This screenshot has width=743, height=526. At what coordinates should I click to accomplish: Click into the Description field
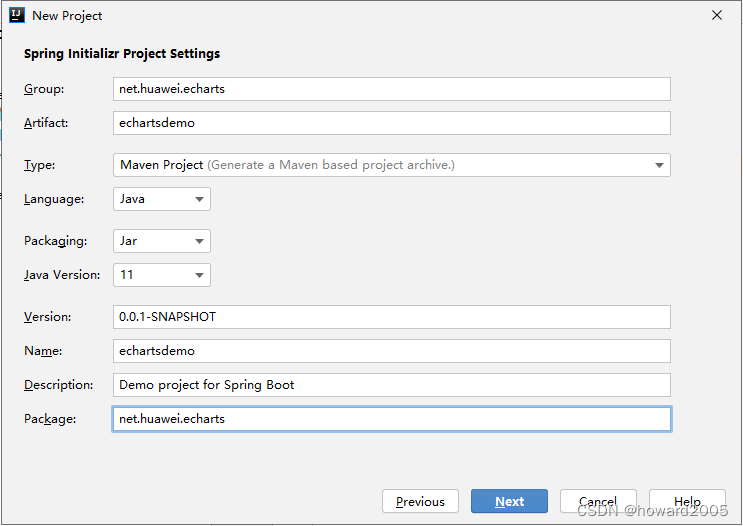point(391,385)
